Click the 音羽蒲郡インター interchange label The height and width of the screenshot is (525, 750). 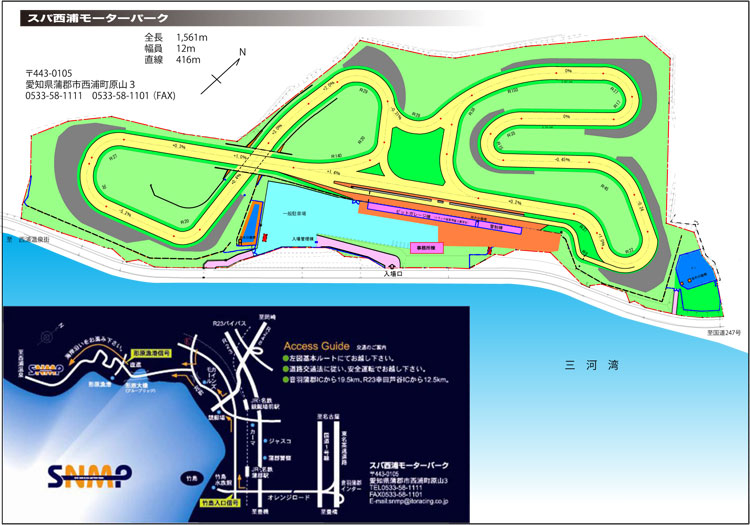[351, 486]
